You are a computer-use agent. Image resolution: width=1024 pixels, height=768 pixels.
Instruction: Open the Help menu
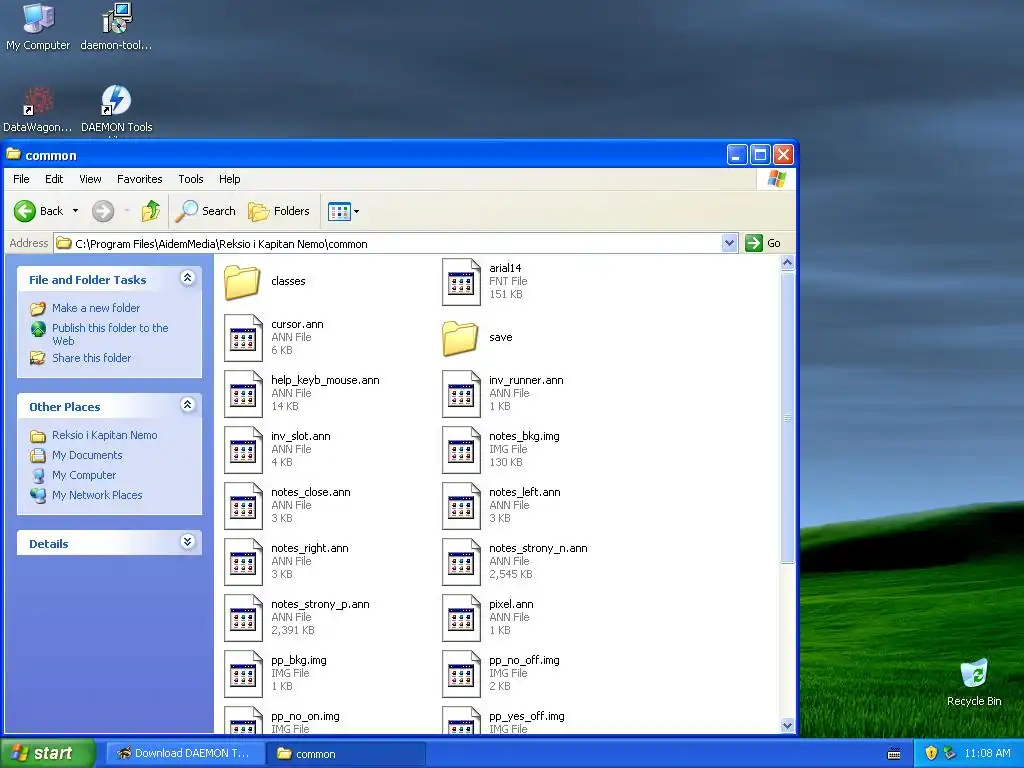click(229, 179)
